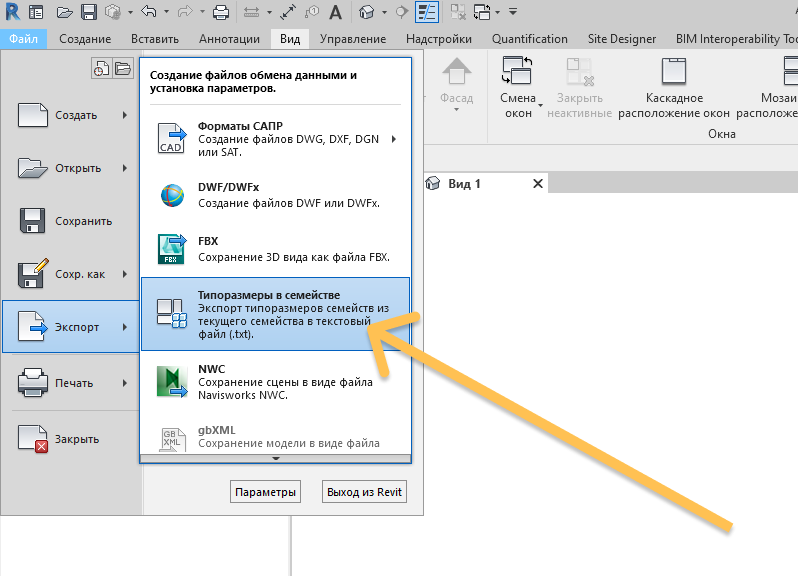The width and height of the screenshot is (798, 576).
Task: Click the Вид 1 view tab cube icon
Action: tap(433, 184)
